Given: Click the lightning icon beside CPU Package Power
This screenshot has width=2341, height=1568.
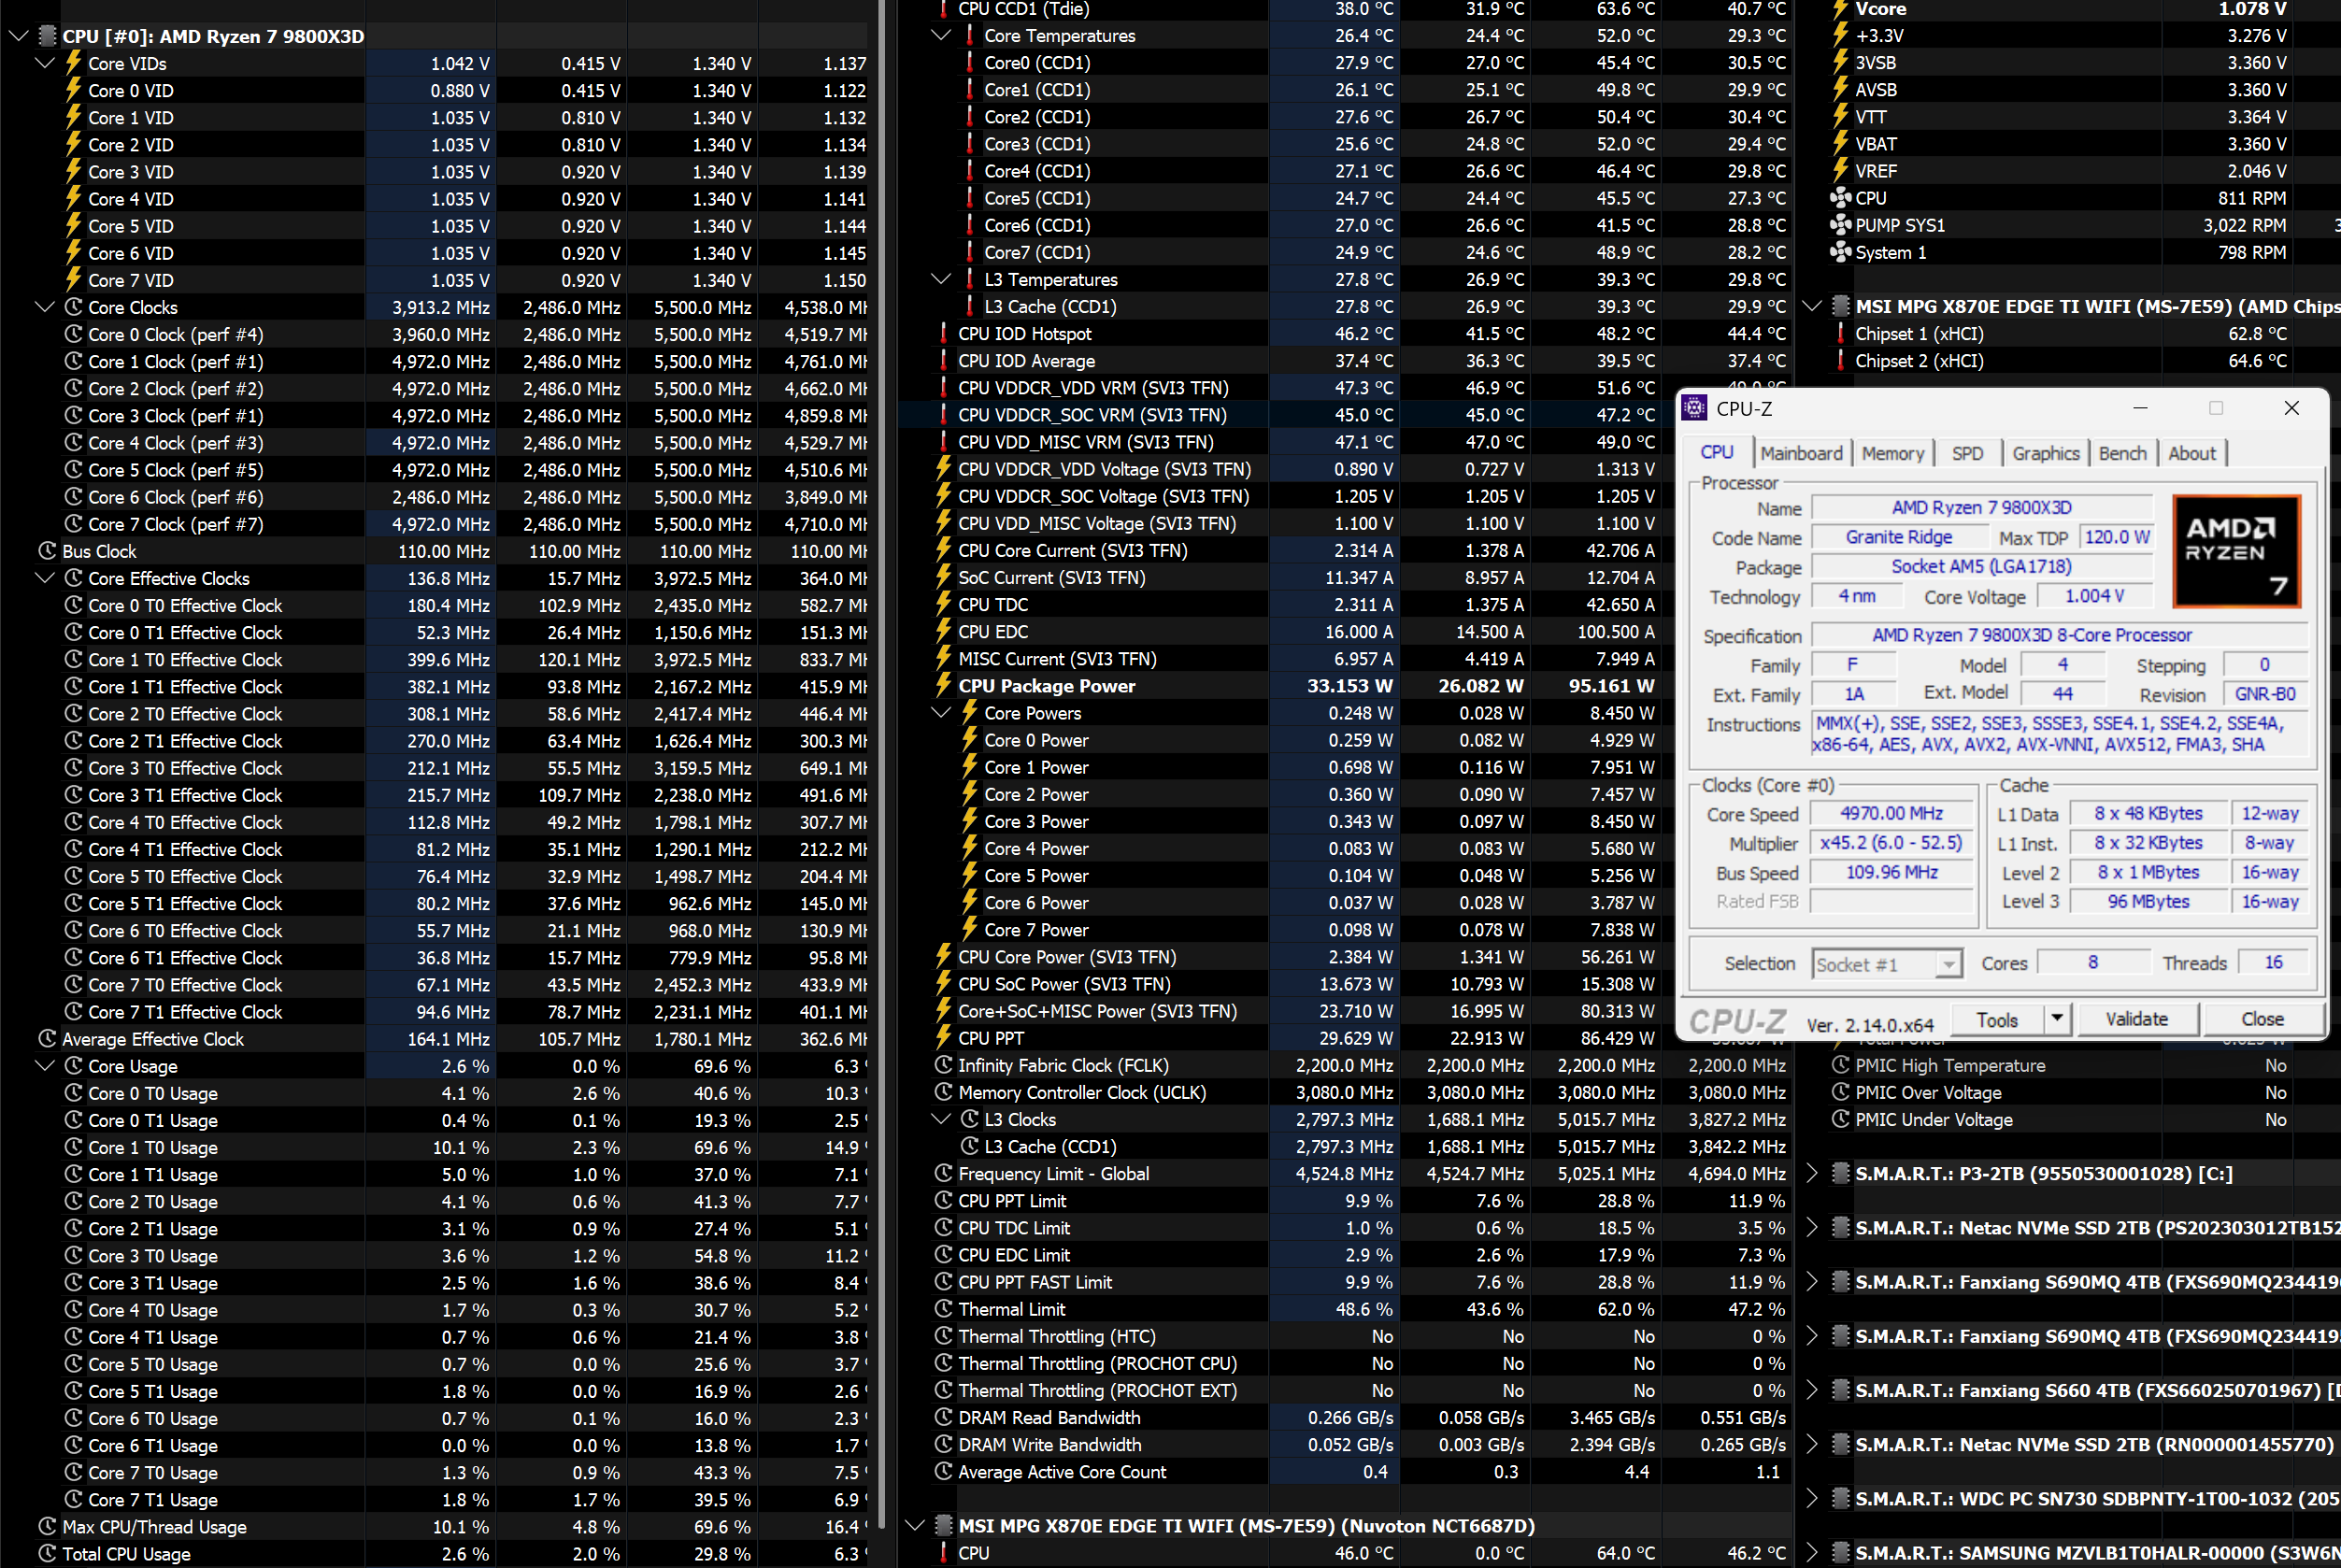Looking at the screenshot, I should pyautogui.click(x=943, y=686).
